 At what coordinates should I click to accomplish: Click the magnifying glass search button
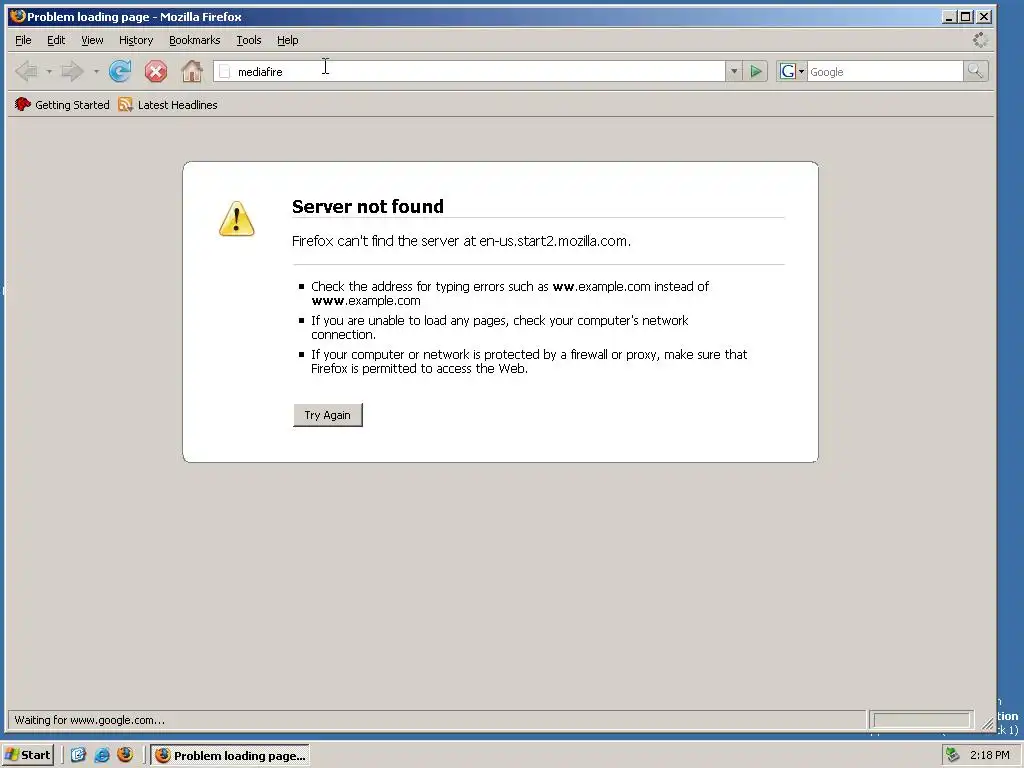point(975,71)
